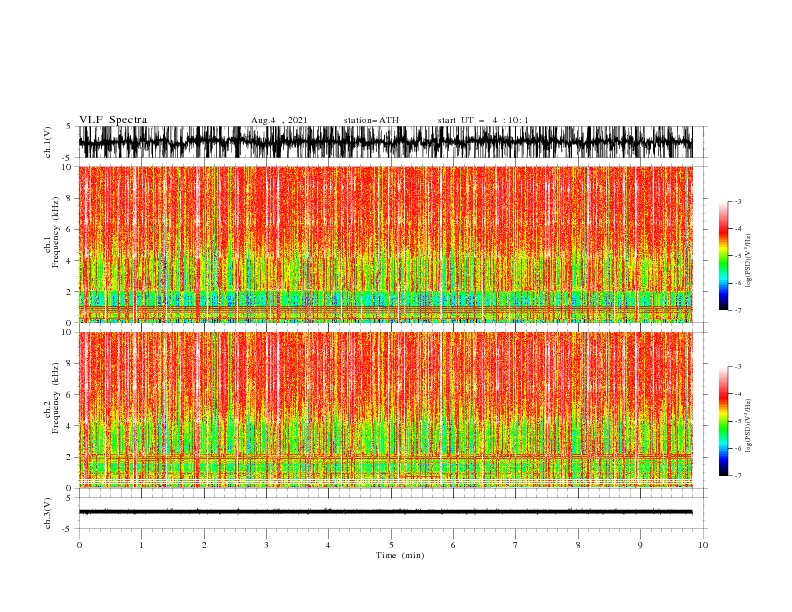Screen dimensions: 792x612
Task: Click time-axis tick label "8"
Action: coord(578,545)
